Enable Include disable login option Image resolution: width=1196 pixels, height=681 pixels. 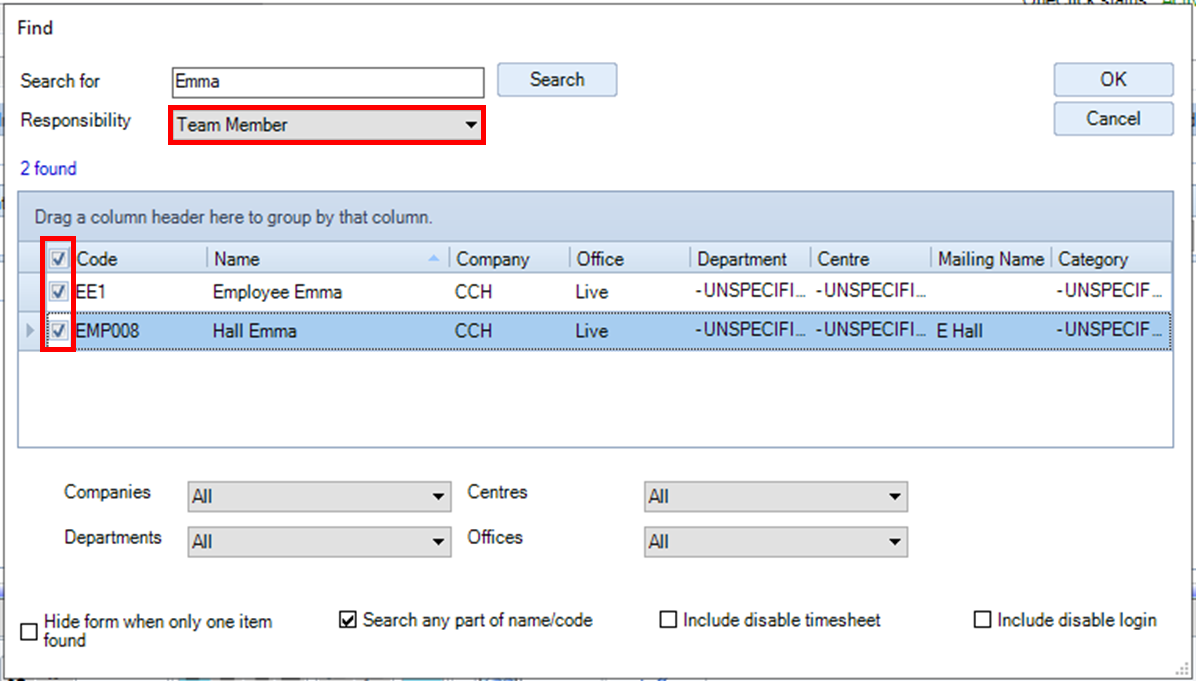point(982,620)
